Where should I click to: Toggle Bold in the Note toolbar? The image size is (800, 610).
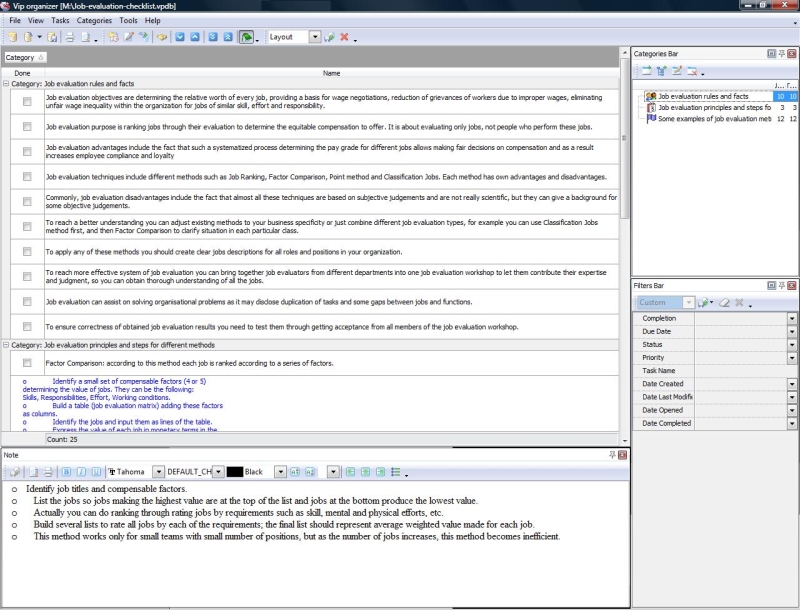[x=67, y=471]
